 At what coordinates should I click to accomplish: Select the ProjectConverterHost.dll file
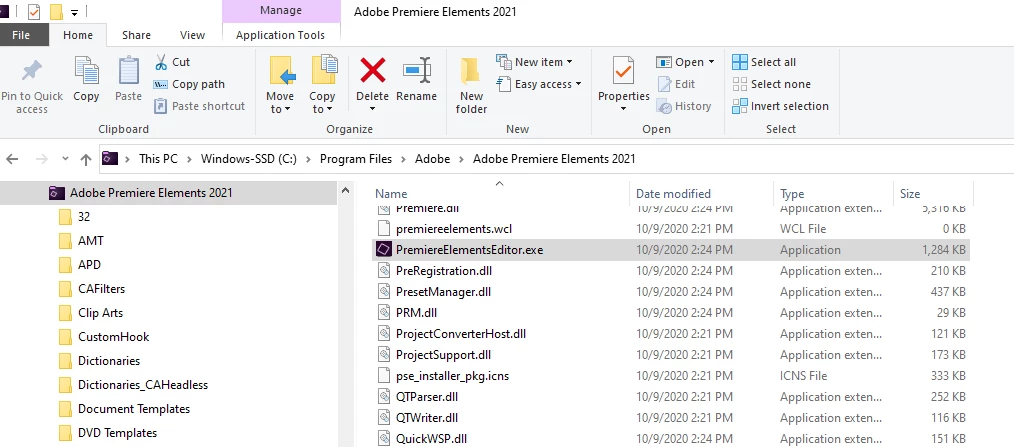point(460,334)
